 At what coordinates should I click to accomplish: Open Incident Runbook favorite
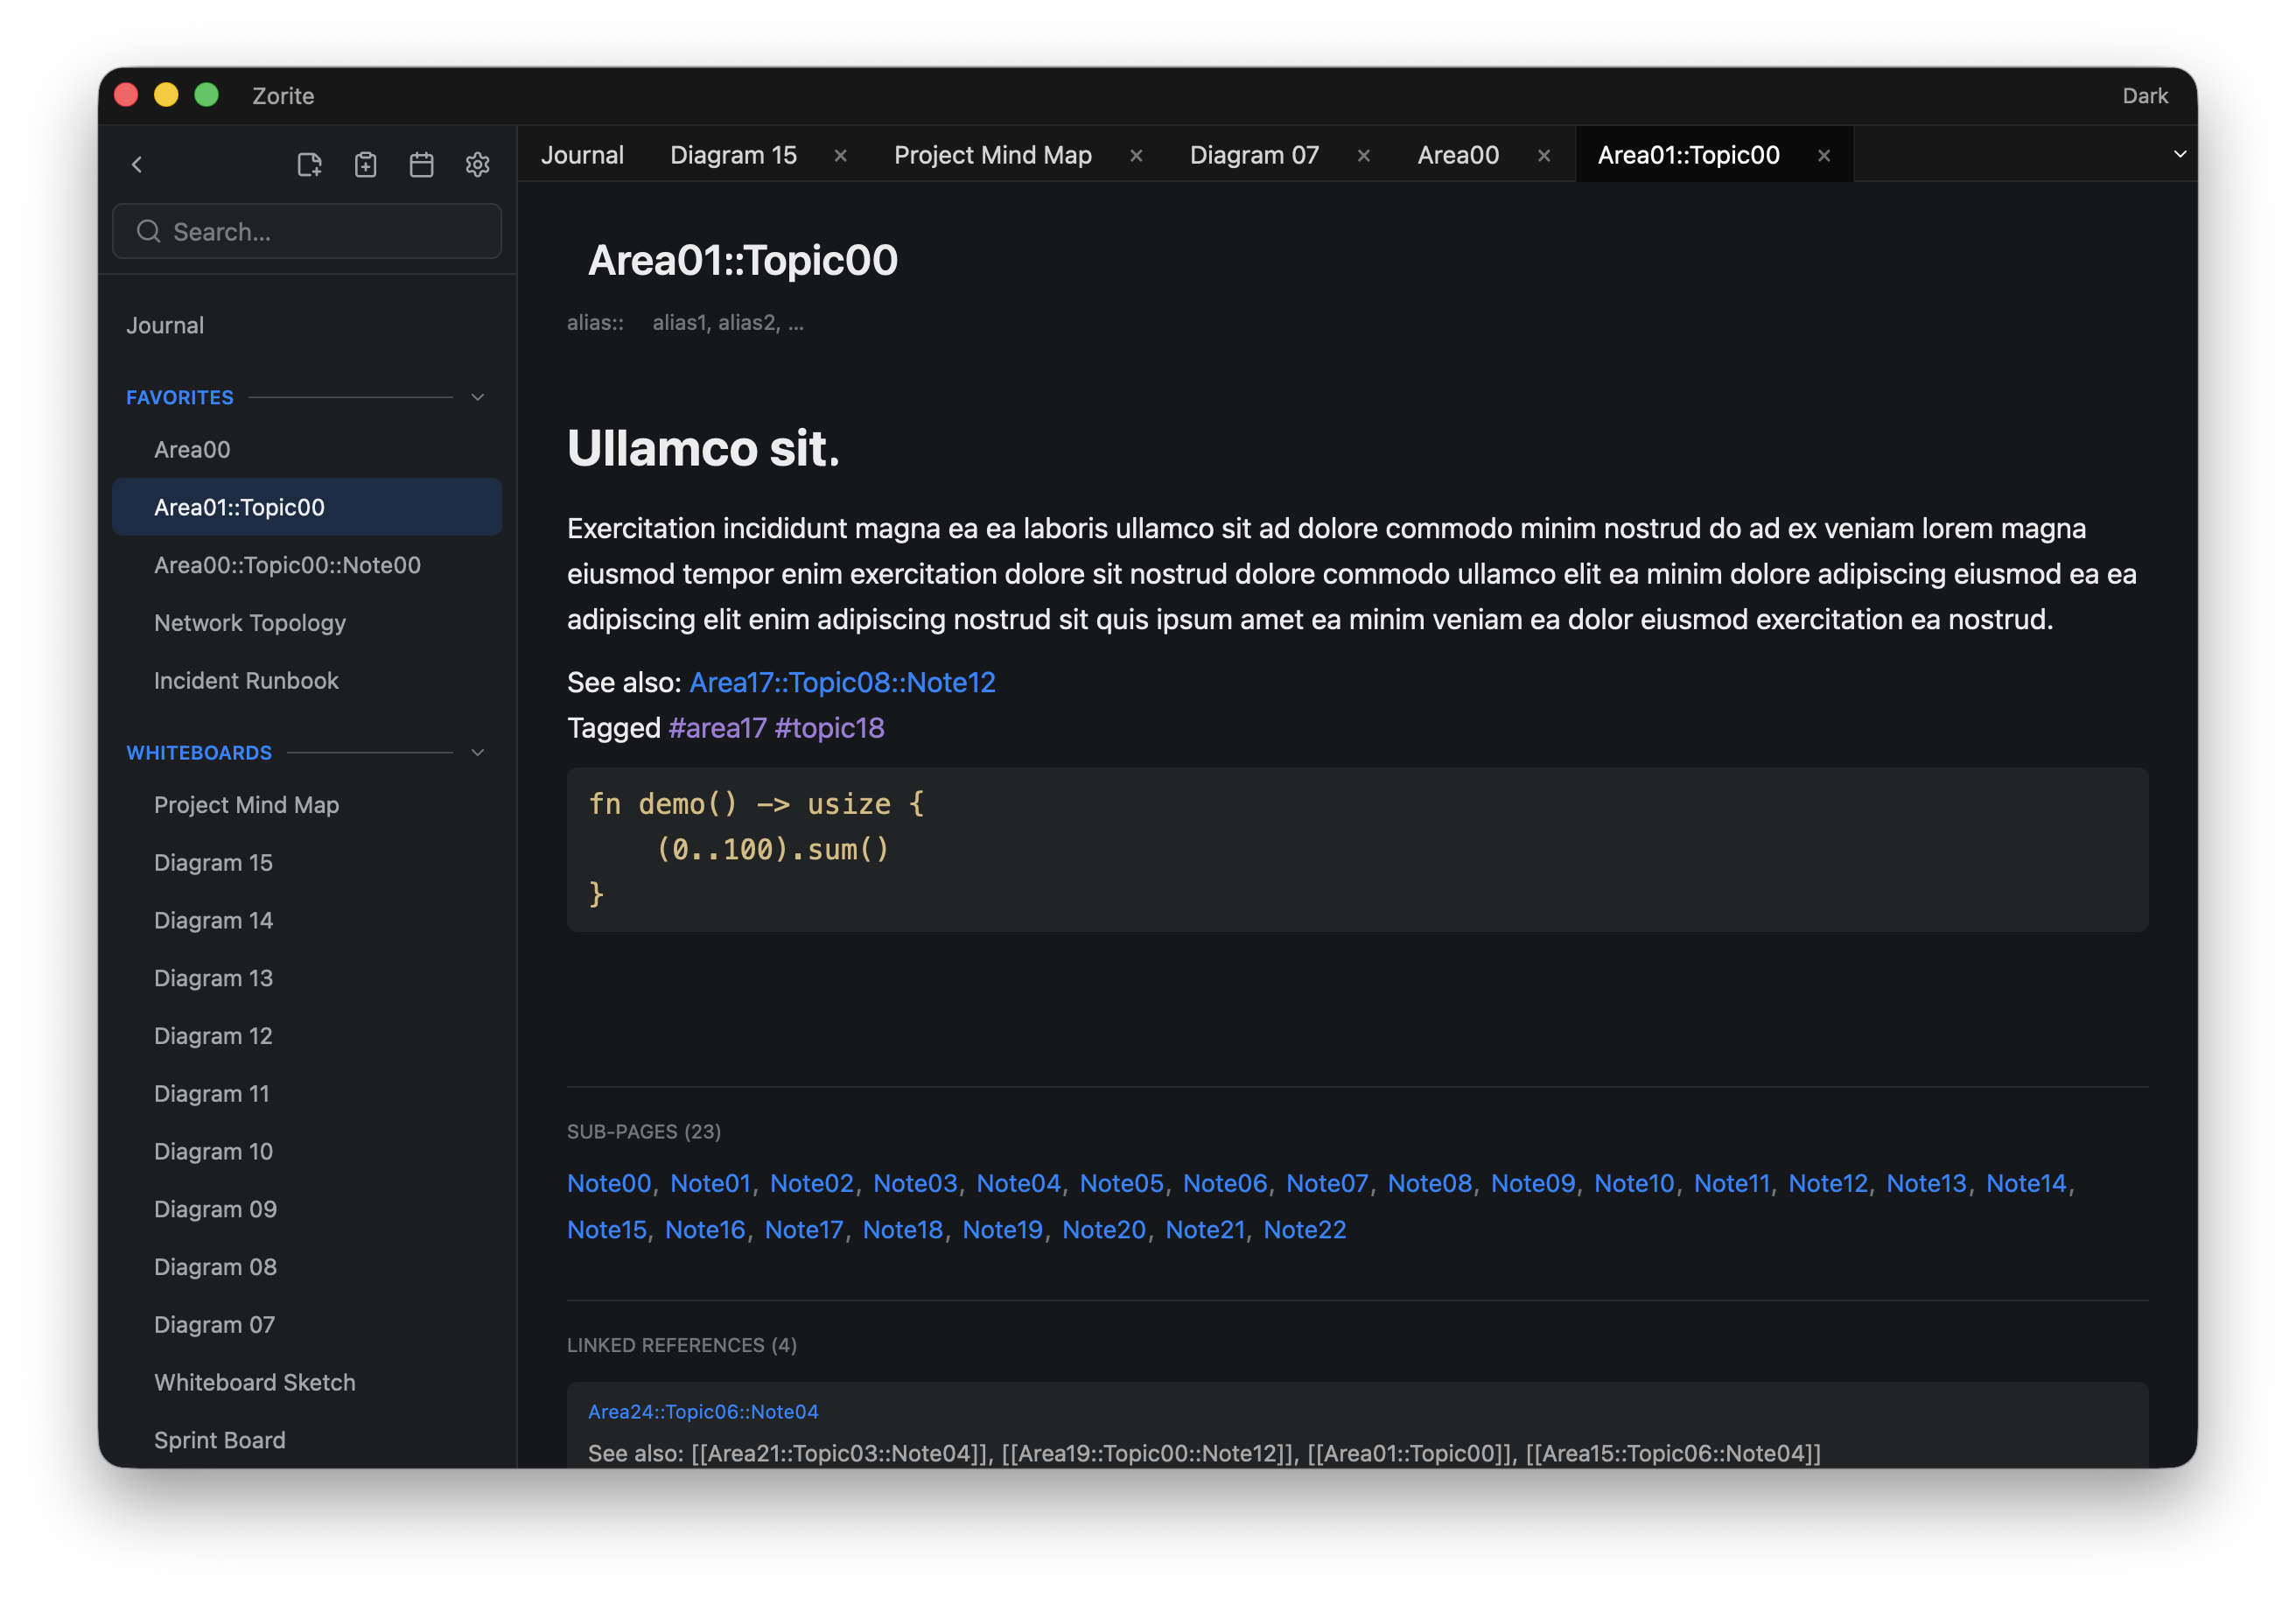307,680
